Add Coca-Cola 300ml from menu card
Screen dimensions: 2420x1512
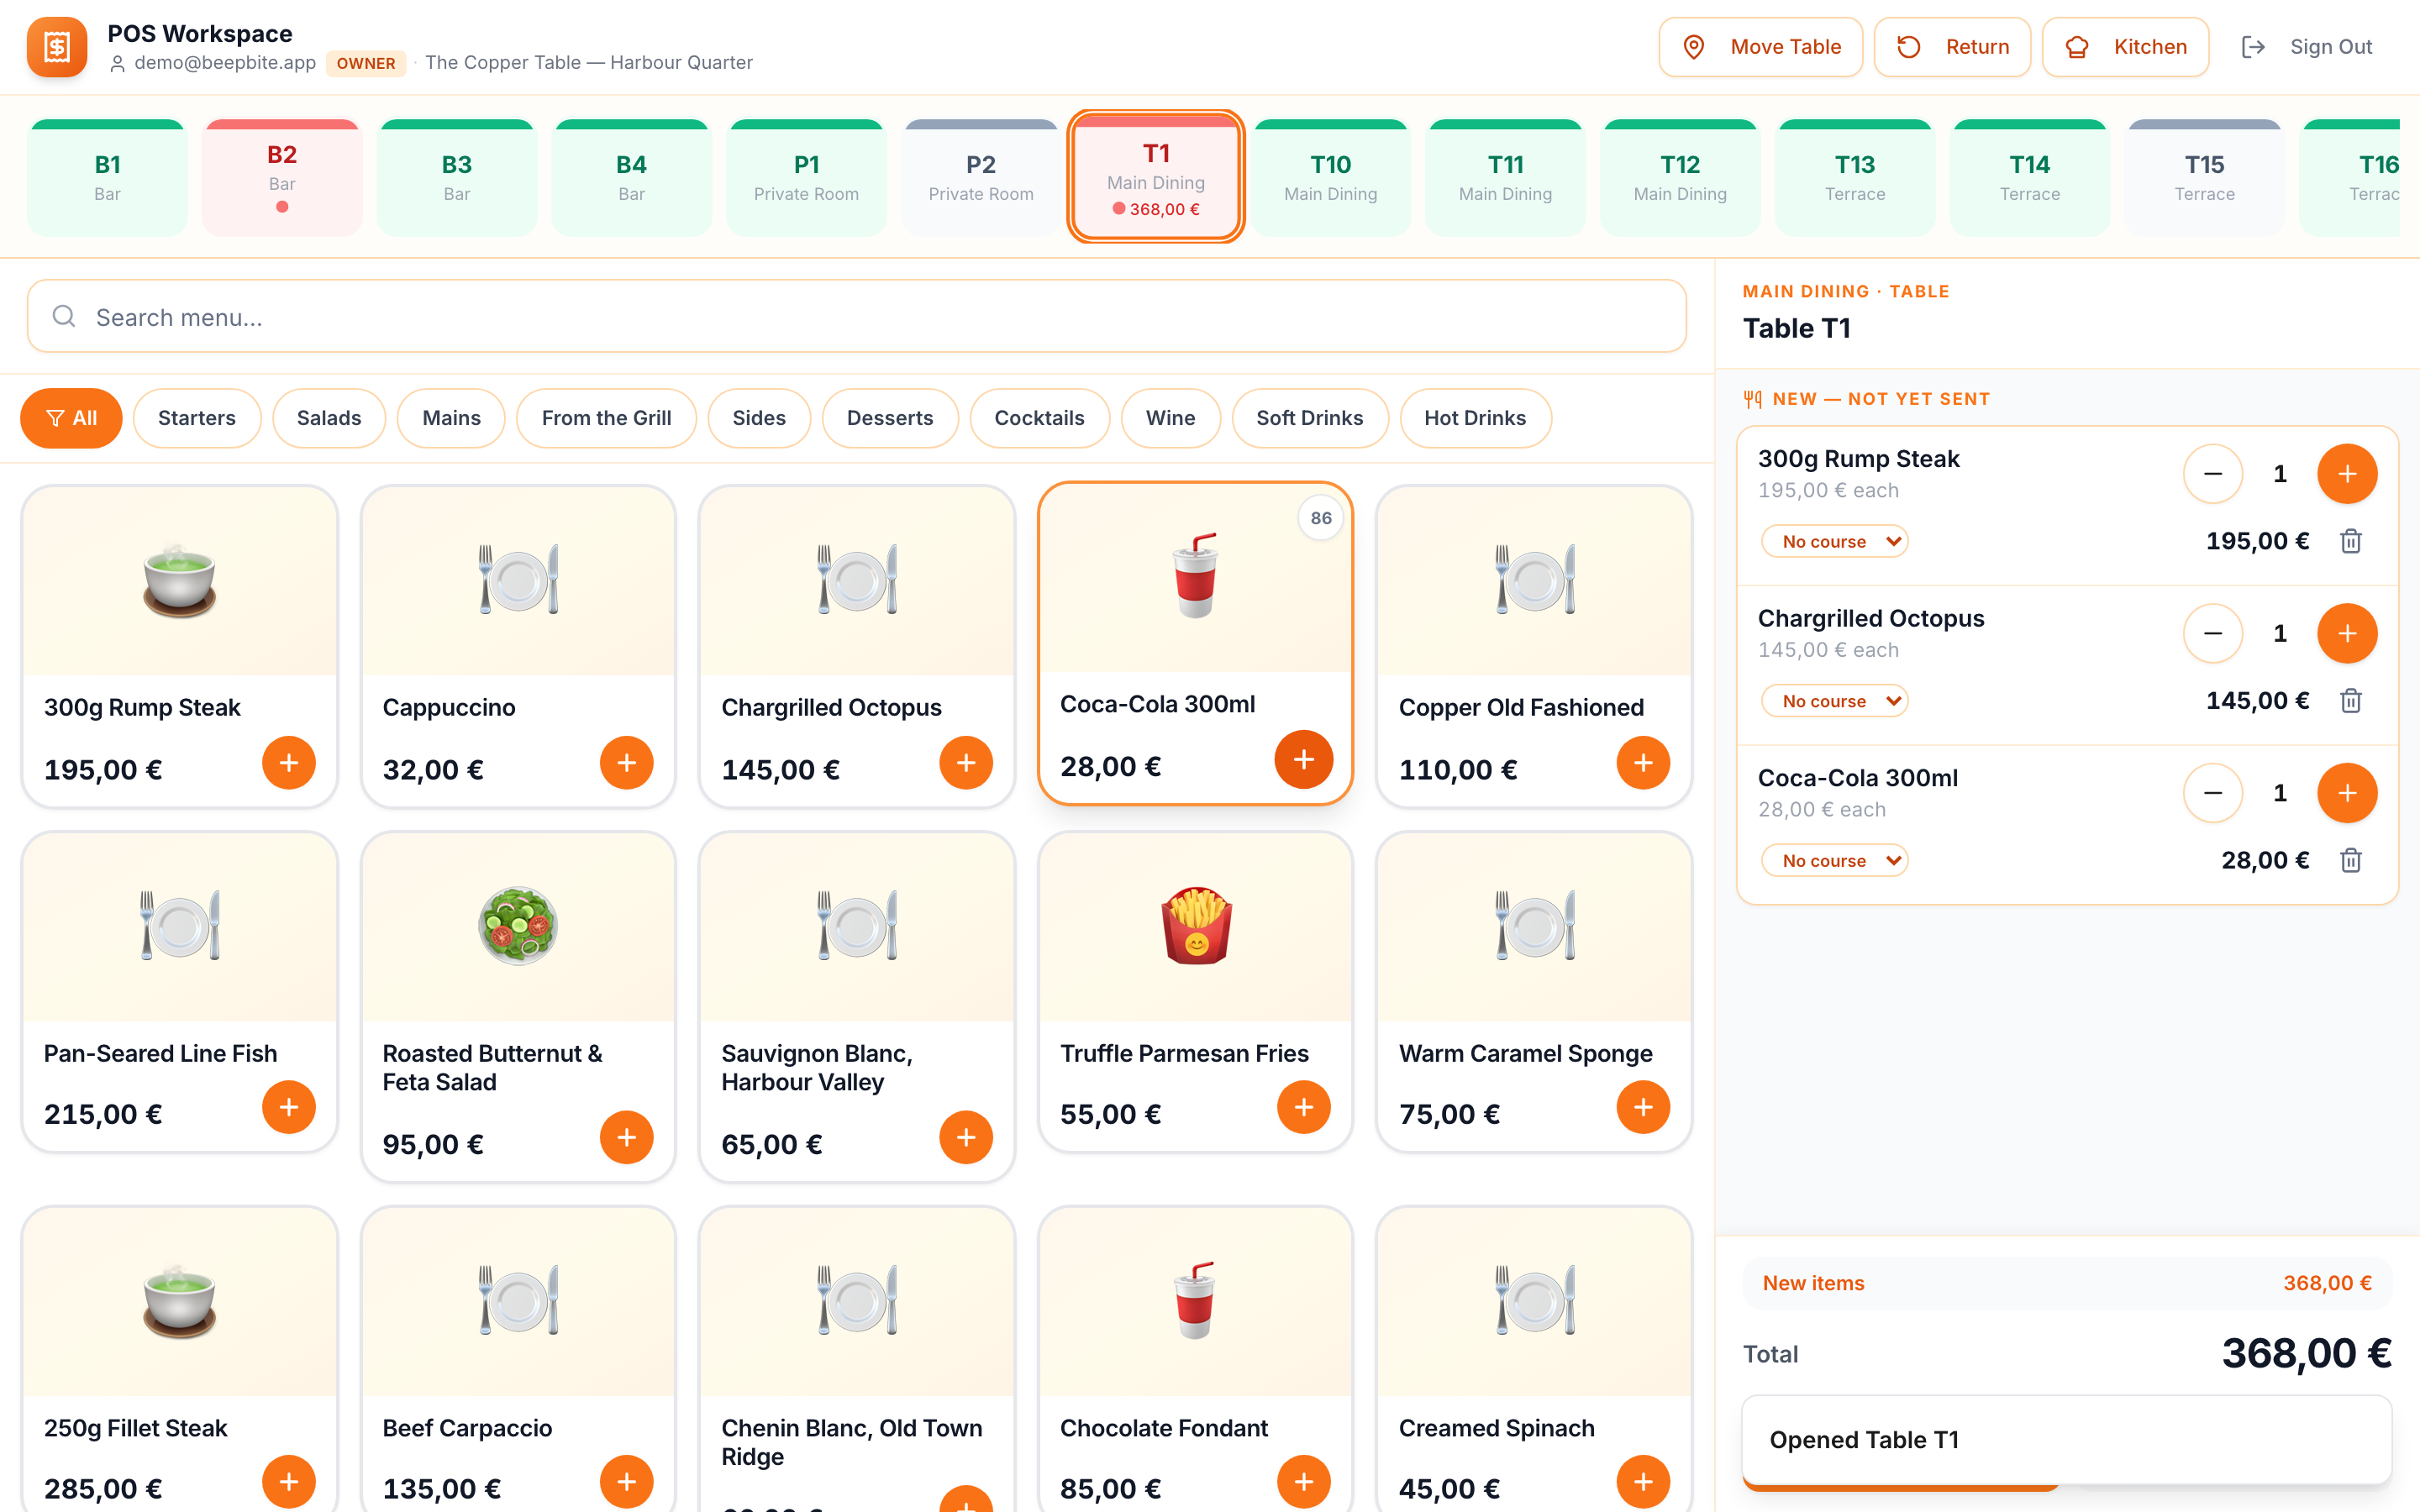1304,760
